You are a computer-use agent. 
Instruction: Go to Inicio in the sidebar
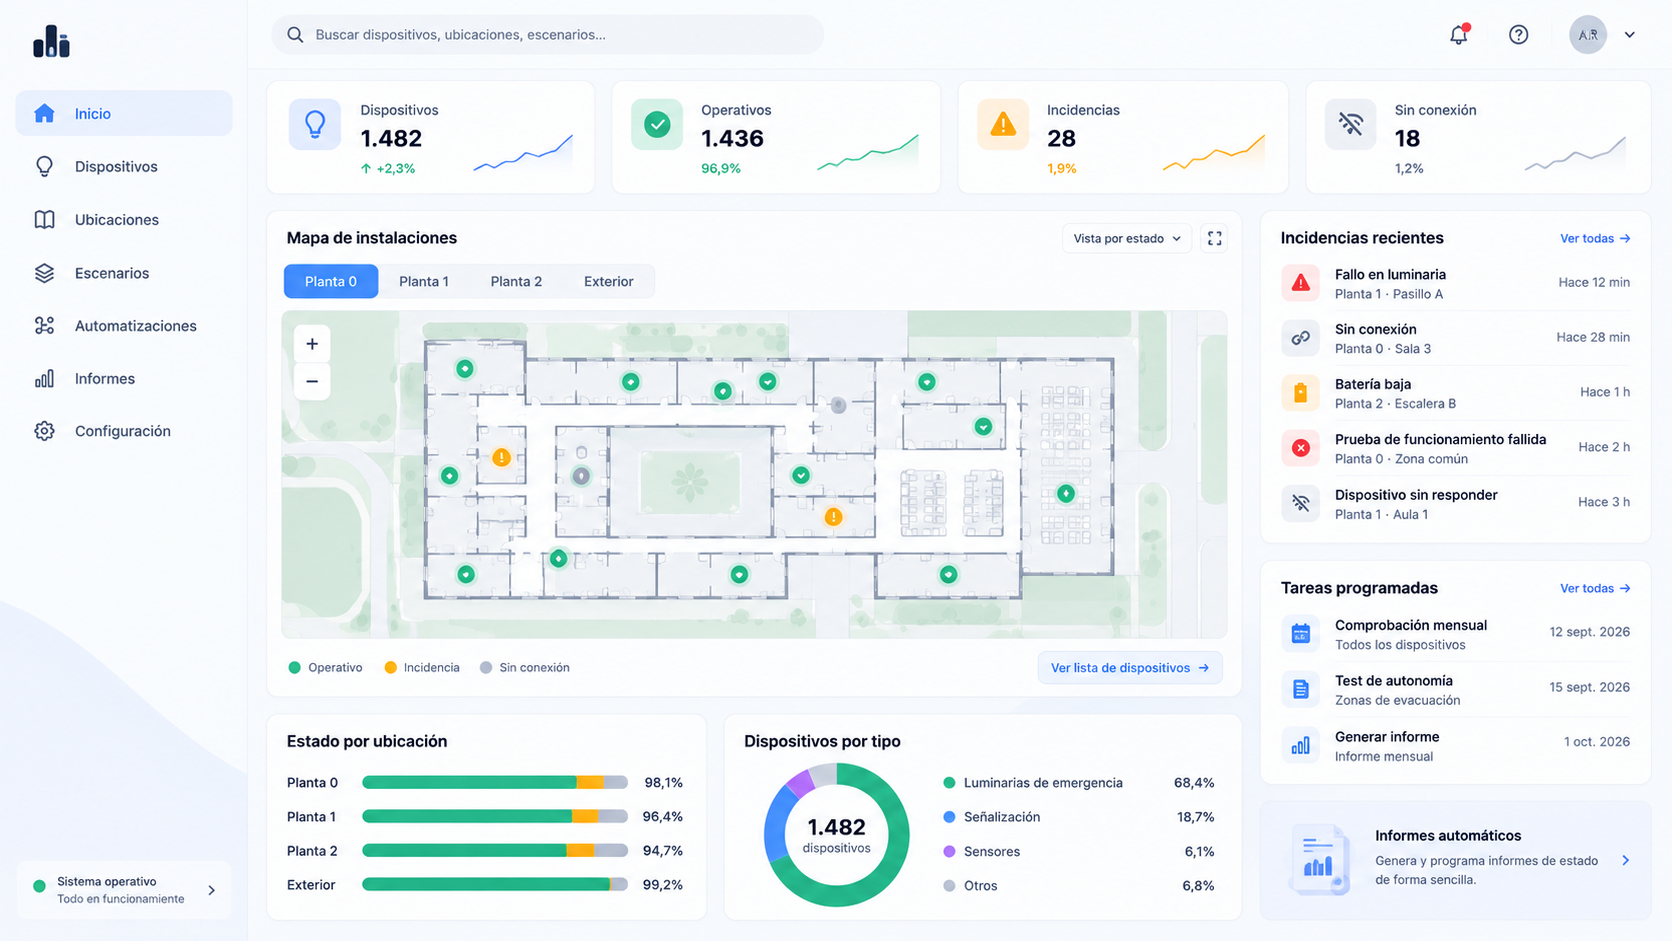coord(124,113)
